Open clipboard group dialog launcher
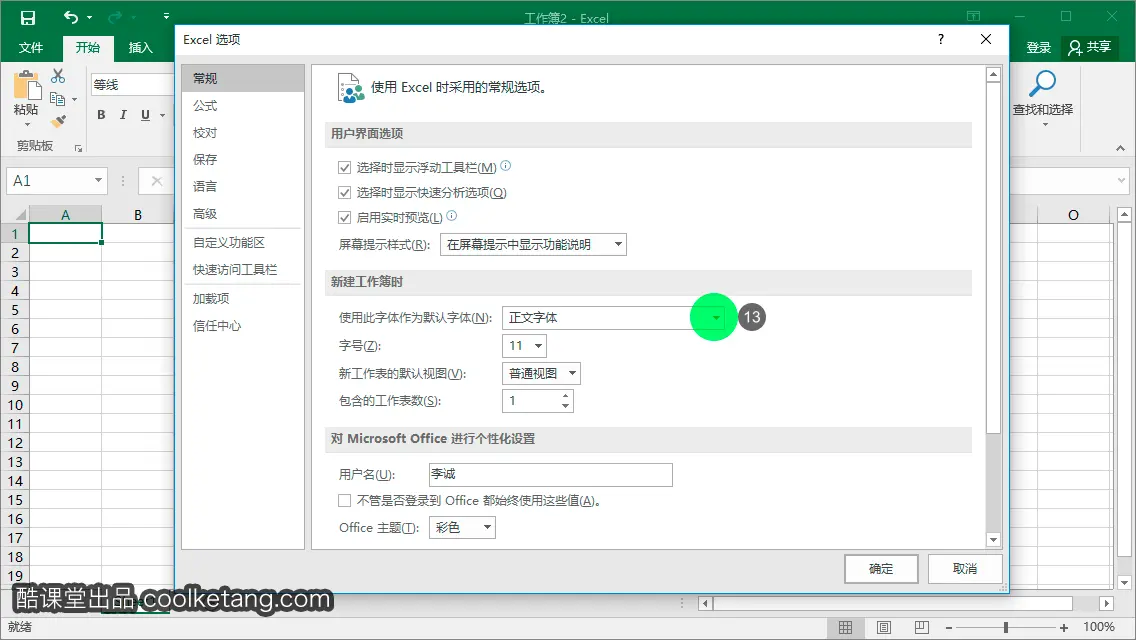Screen dimensions: 1136x640 coord(78,149)
